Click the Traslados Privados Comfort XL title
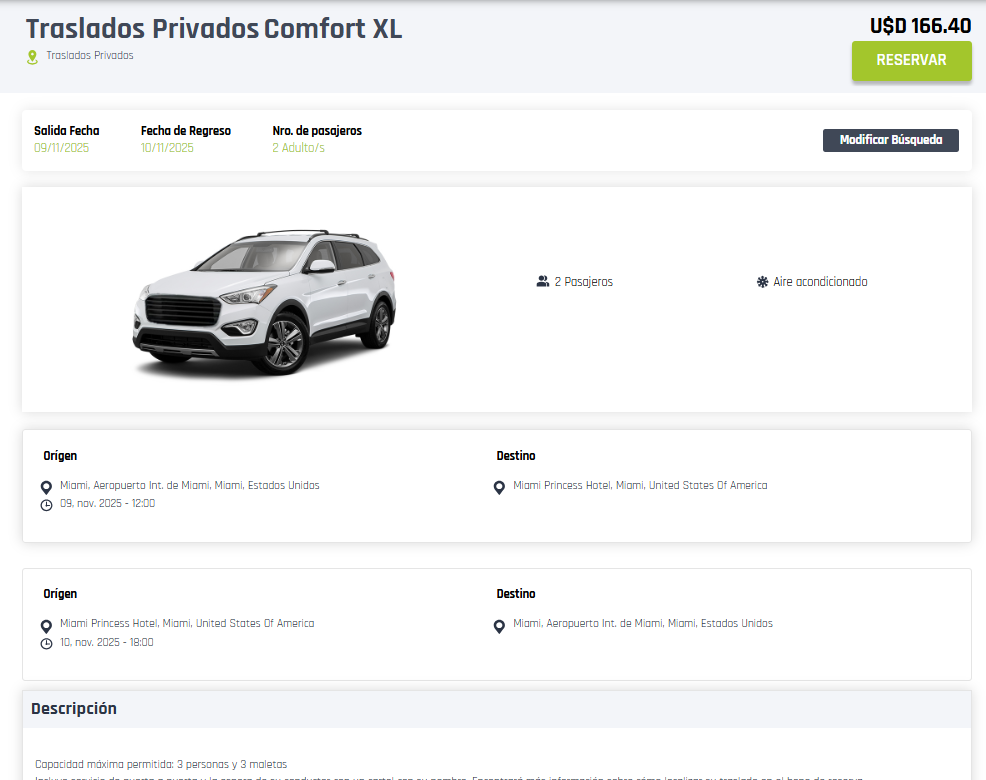This screenshot has height=780, width=986. pos(214,29)
